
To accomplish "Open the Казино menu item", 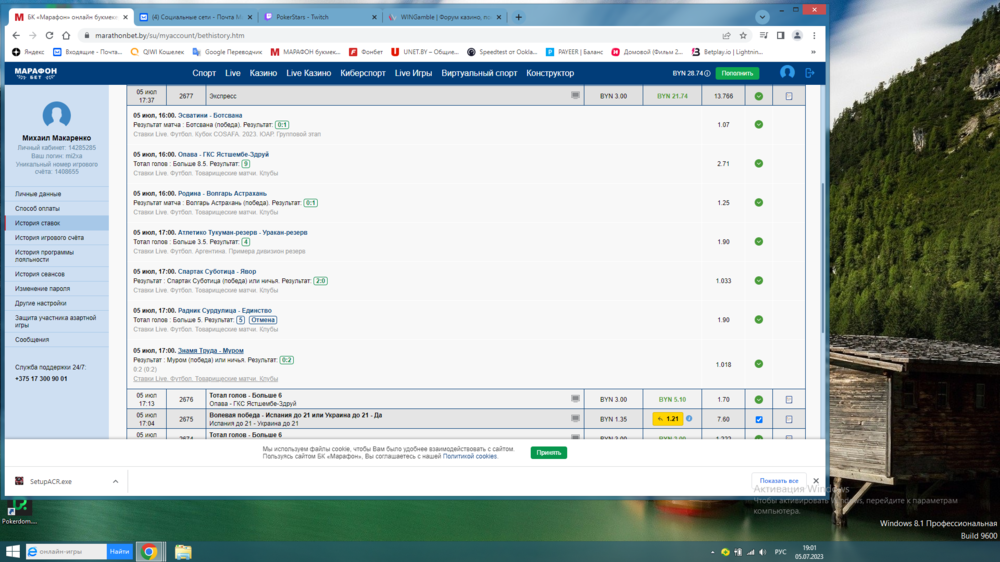I will point(263,73).
